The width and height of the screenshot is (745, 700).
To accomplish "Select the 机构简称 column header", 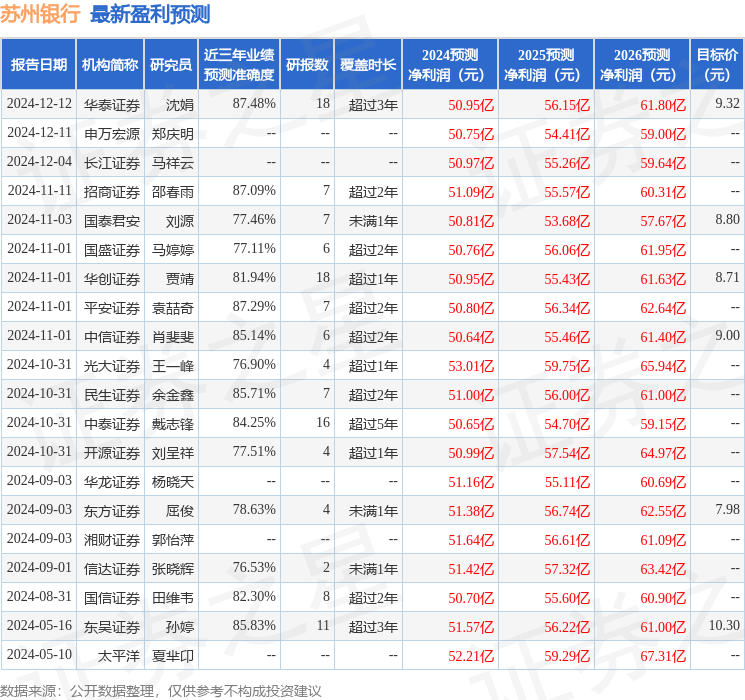I will coord(110,65).
